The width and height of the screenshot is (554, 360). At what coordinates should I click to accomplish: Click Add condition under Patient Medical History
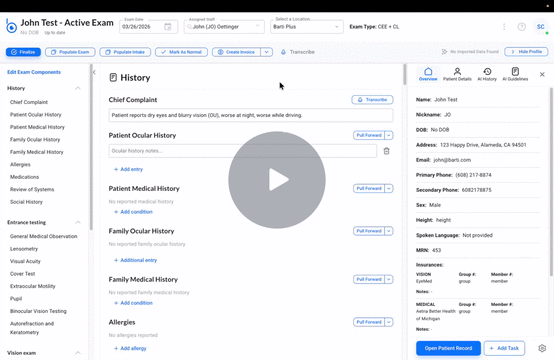point(133,212)
